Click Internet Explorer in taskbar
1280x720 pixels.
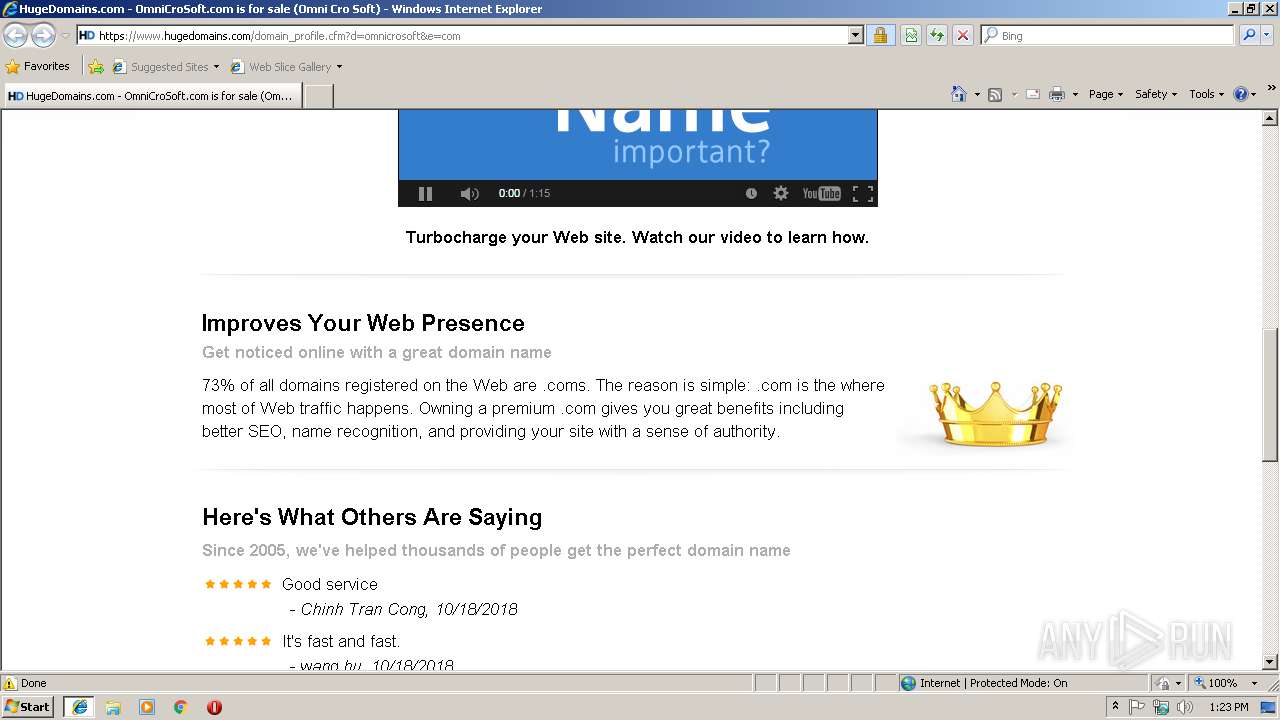click(79, 706)
